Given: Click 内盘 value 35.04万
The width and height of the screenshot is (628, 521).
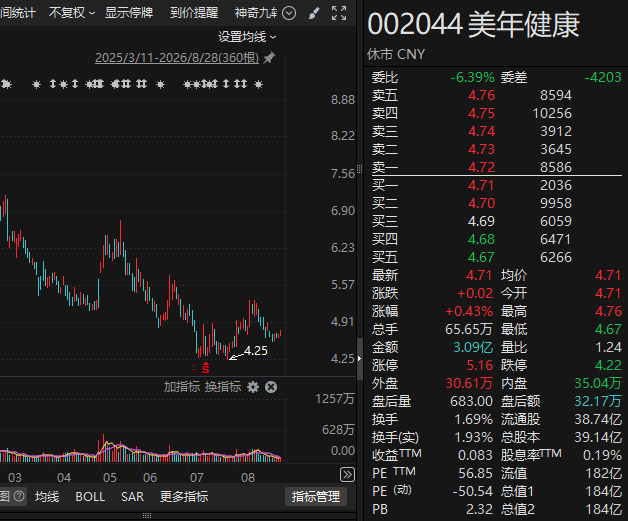Looking at the screenshot, I should 598,383.
